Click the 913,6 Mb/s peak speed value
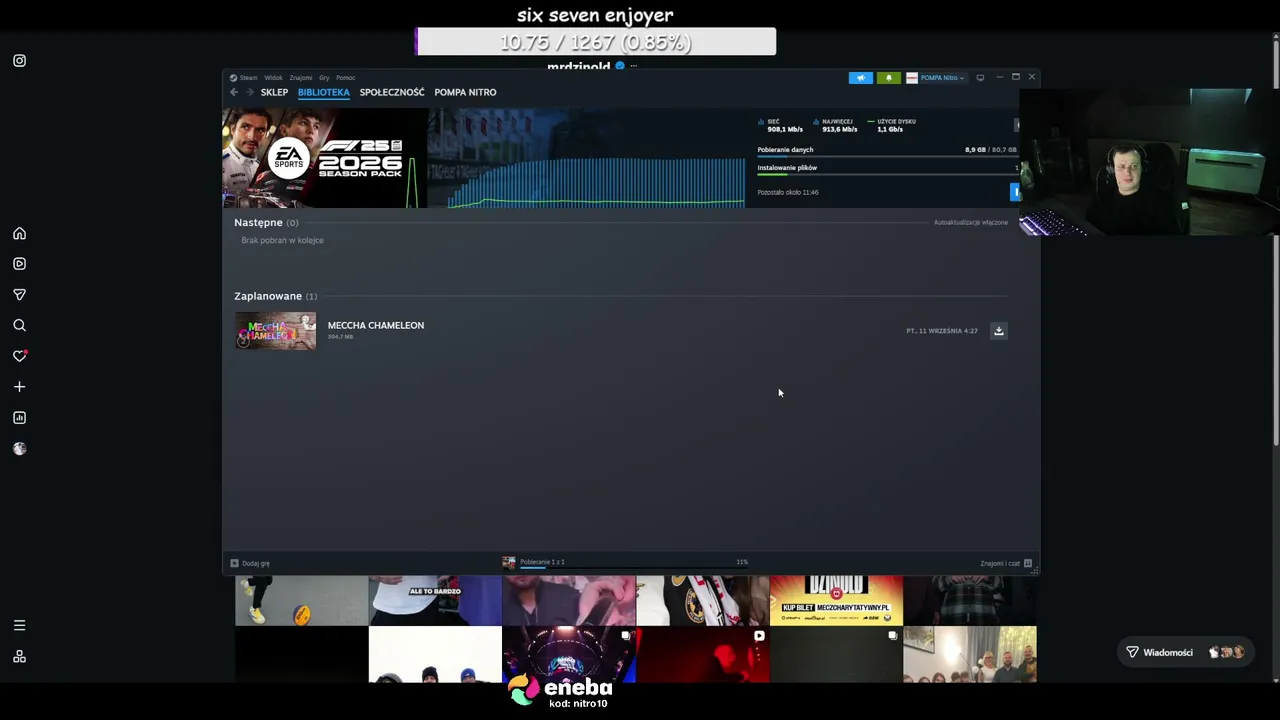The height and width of the screenshot is (720, 1280). point(840,129)
